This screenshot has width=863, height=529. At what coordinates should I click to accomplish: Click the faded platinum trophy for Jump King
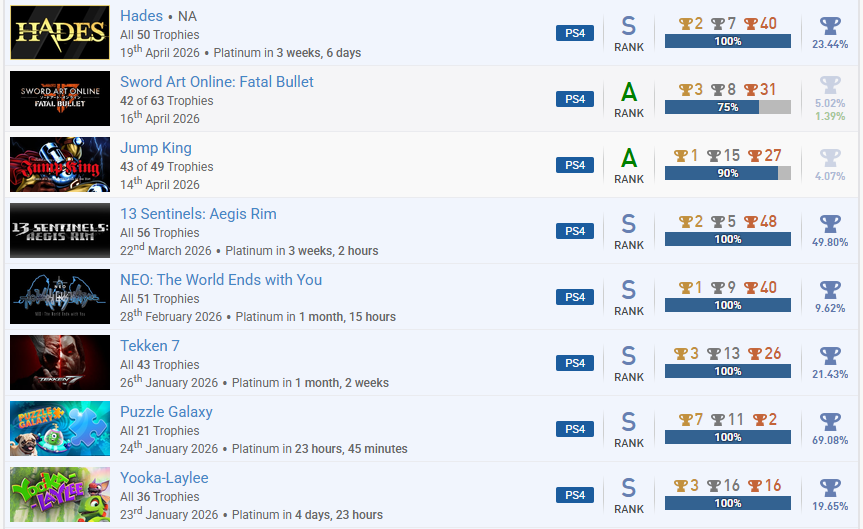830,157
